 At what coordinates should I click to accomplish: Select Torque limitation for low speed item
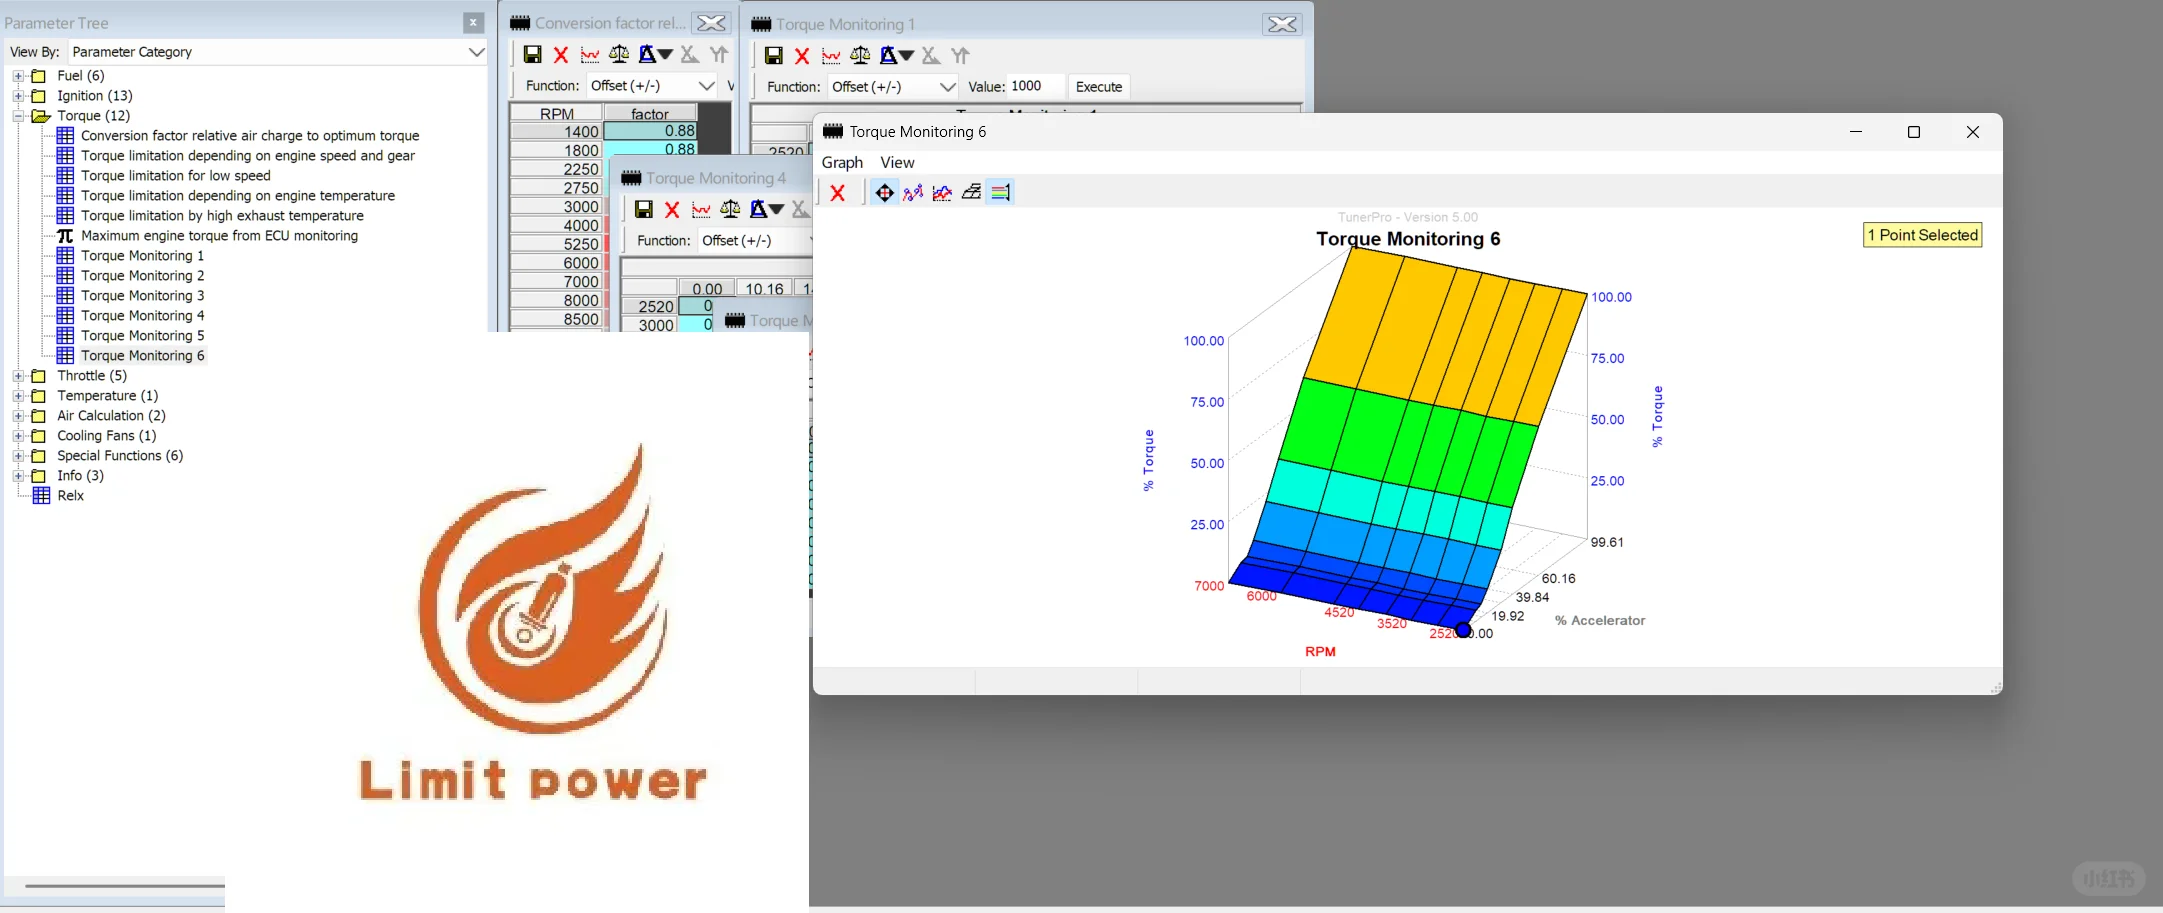pyautogui.click(x=176, y=176)
